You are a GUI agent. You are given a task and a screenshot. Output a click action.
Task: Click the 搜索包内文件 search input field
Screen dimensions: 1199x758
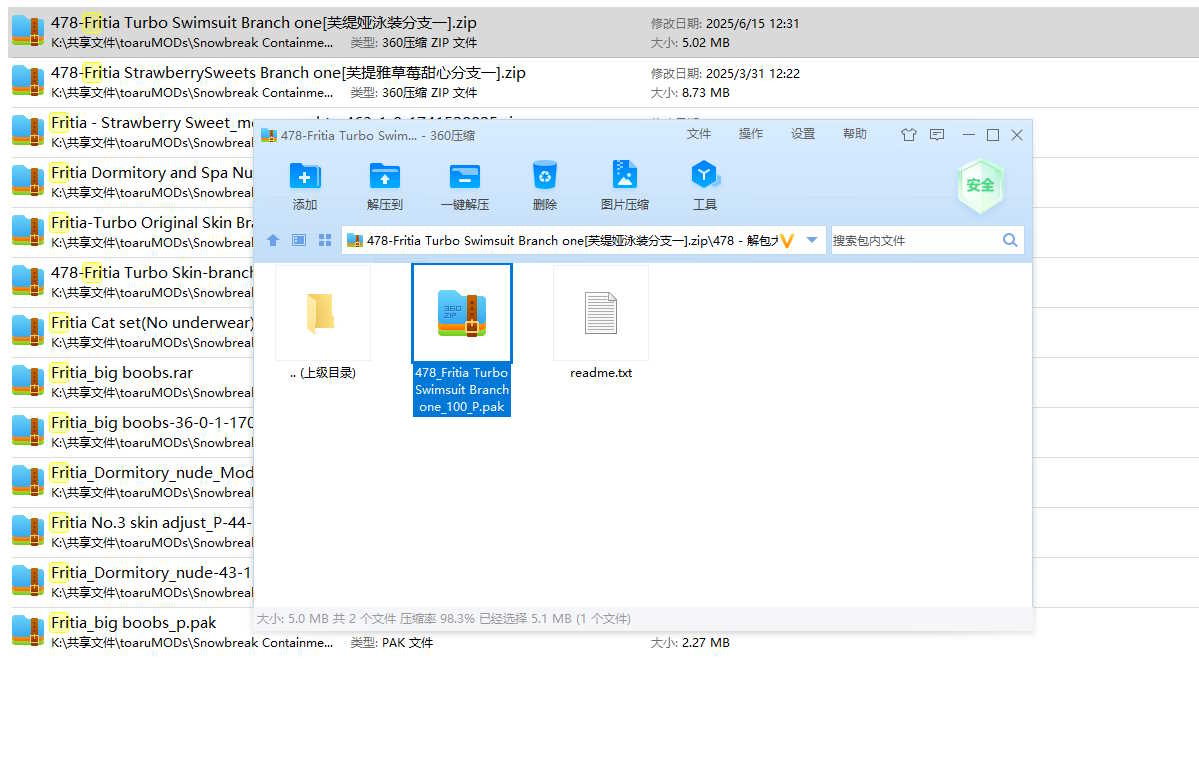coord(915,240)
